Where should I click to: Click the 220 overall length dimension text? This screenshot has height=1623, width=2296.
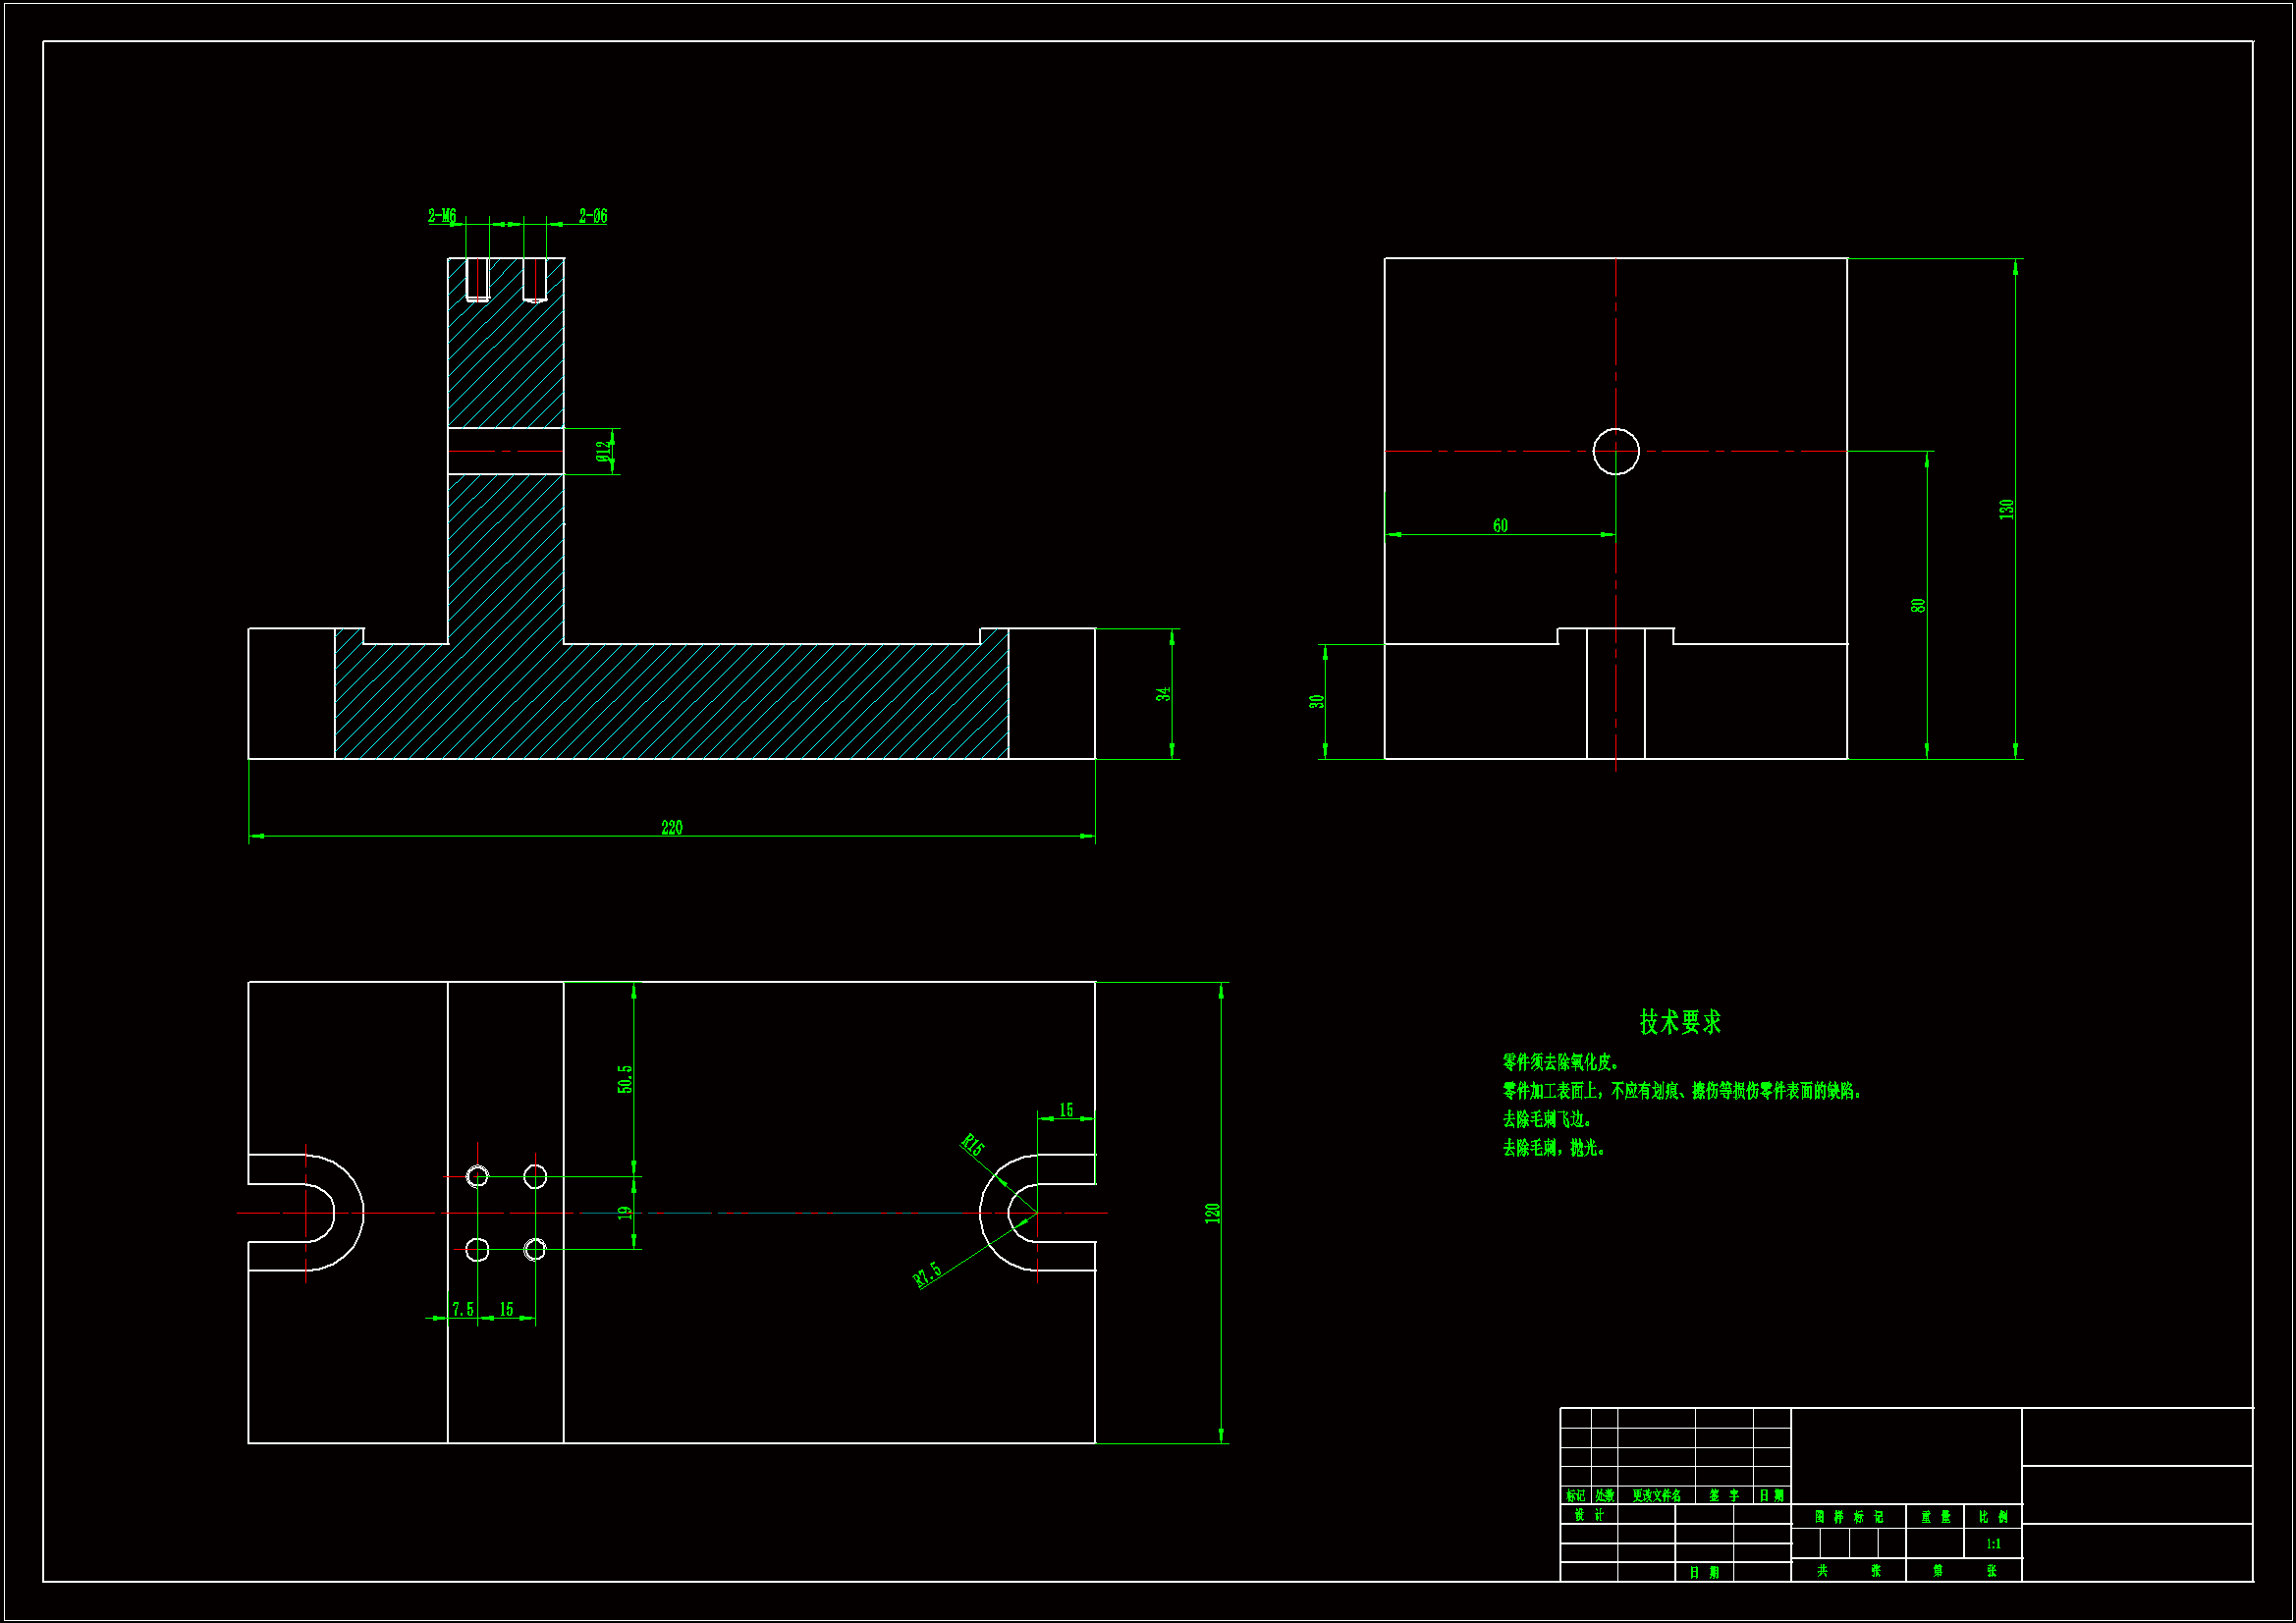[x=671, y=828]
